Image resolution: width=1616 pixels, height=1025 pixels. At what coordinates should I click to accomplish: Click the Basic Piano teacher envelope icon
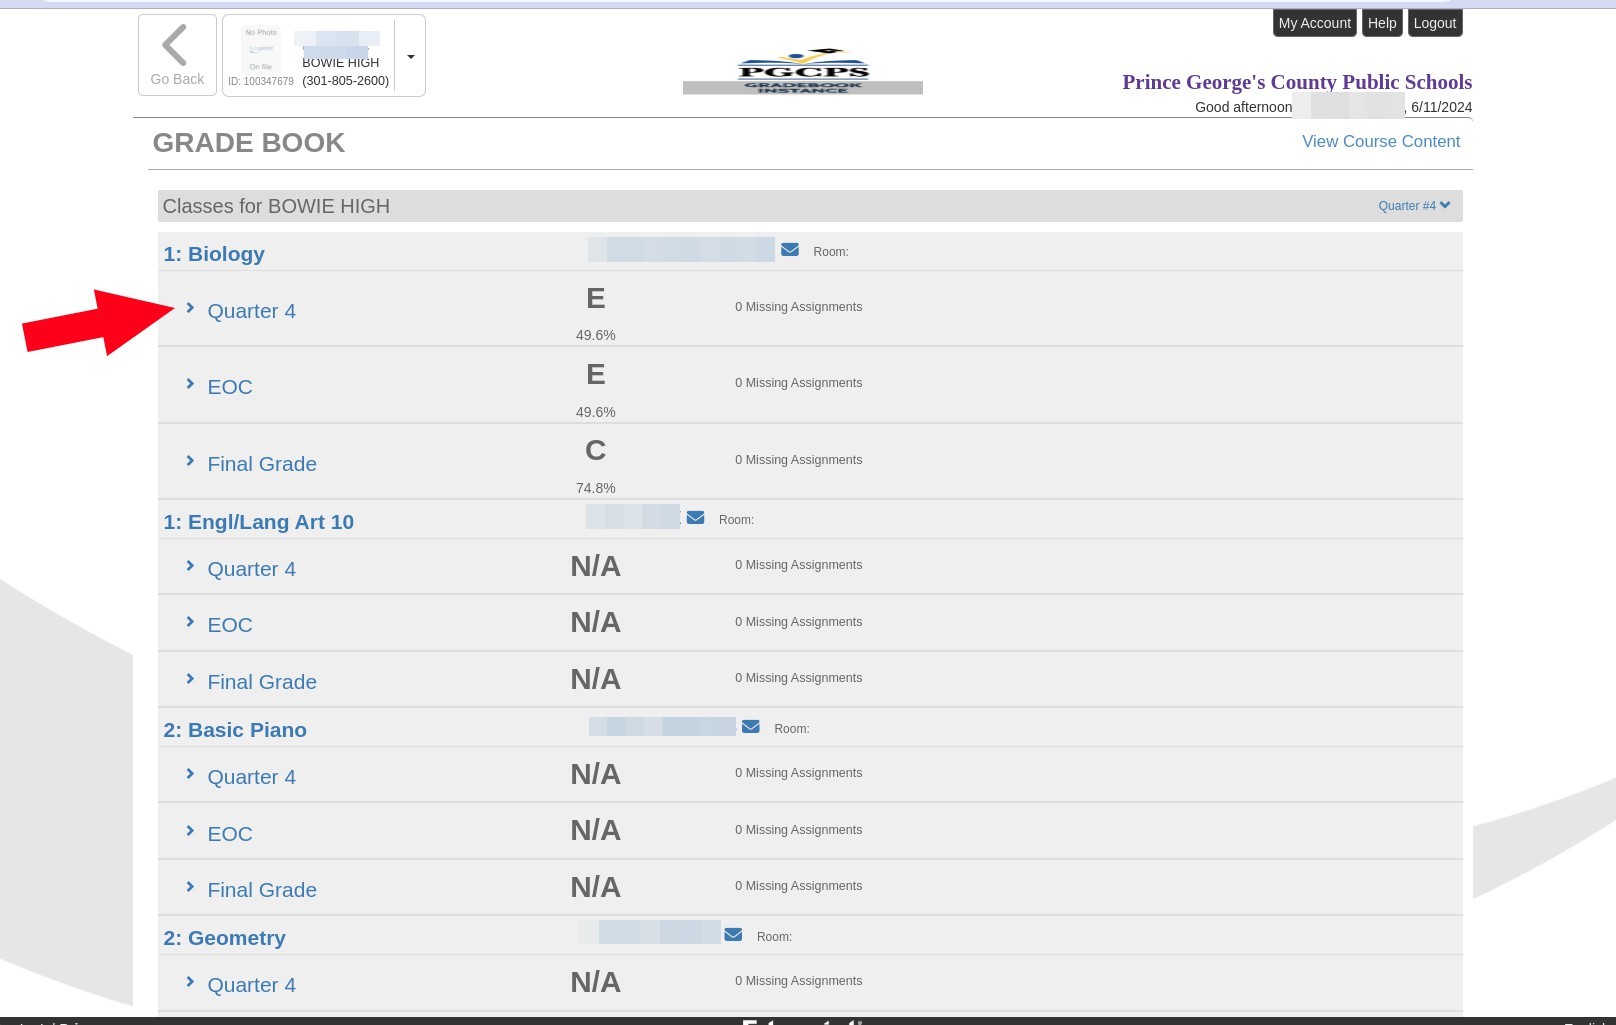click(750, 727)
